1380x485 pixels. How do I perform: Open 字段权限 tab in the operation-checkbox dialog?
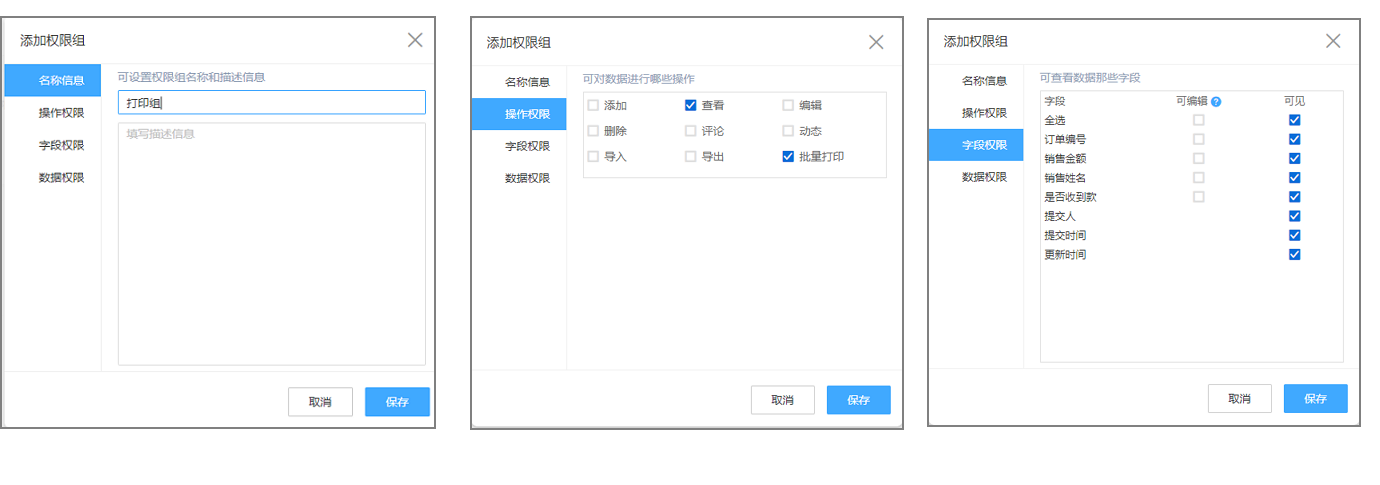[x=527, y=146]
